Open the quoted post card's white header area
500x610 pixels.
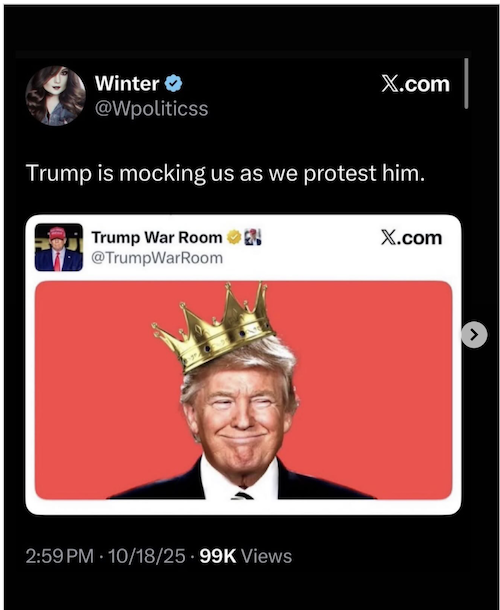click(x=244, y=247)
